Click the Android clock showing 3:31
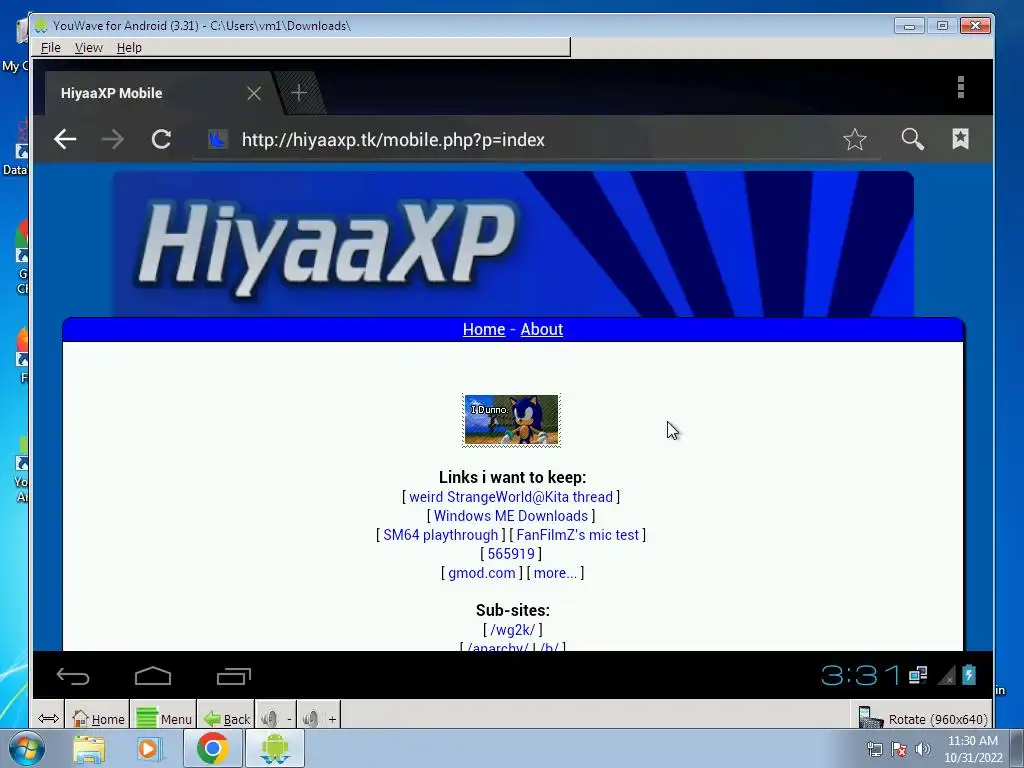This screenshot has width=1024, height=768. click(x=860, y=675)
